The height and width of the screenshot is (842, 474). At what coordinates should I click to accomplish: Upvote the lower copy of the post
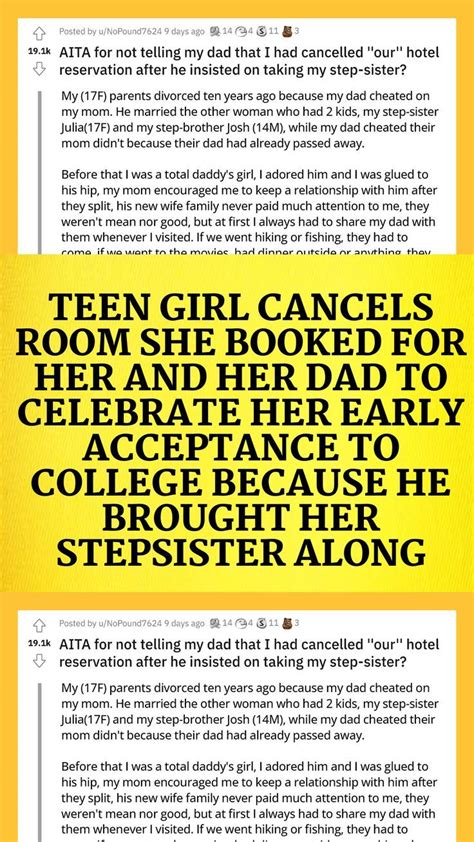tap(38, 626)
